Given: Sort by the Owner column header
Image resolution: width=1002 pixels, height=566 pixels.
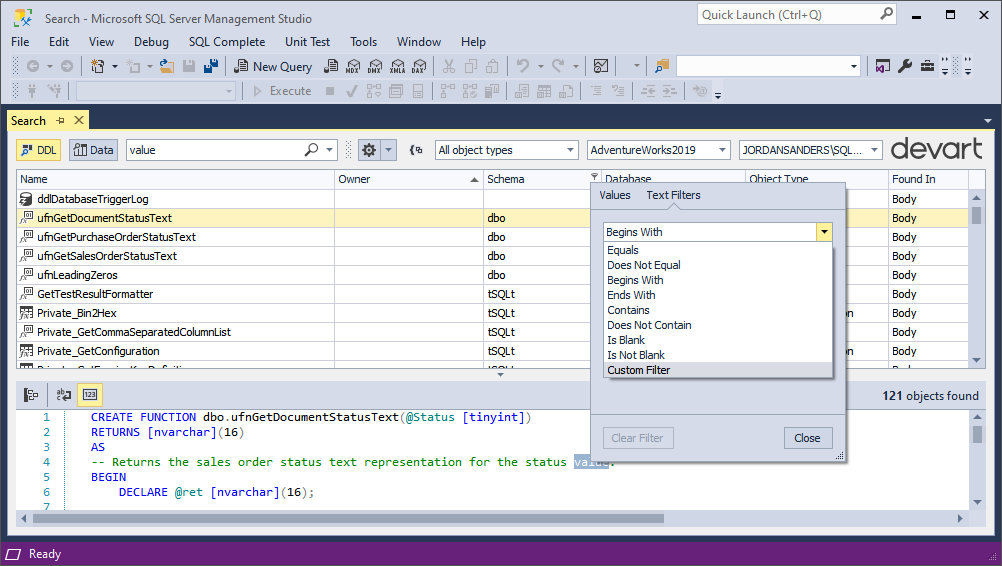Looking at the screenshot, I should 409,179.
